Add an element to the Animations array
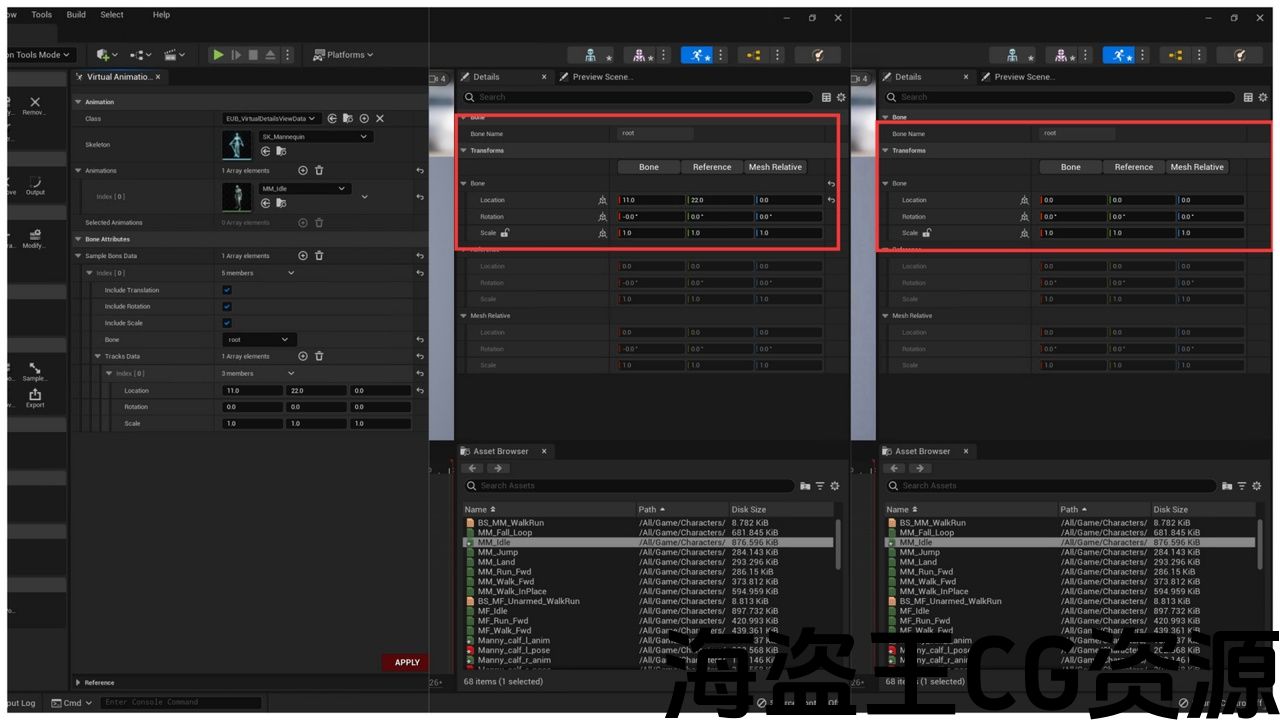 coord(303,171)
